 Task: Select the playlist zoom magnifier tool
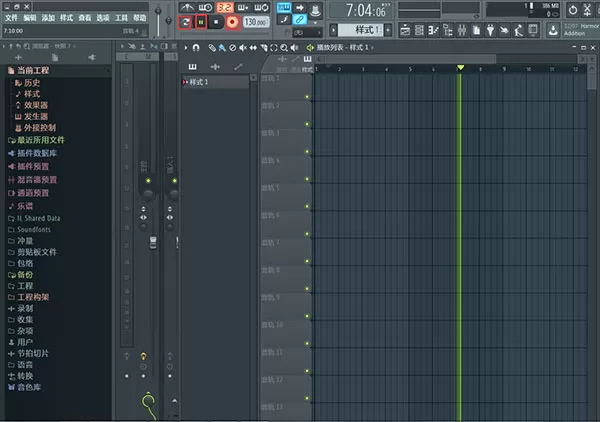pyautogui.click(x=284, y=47)
